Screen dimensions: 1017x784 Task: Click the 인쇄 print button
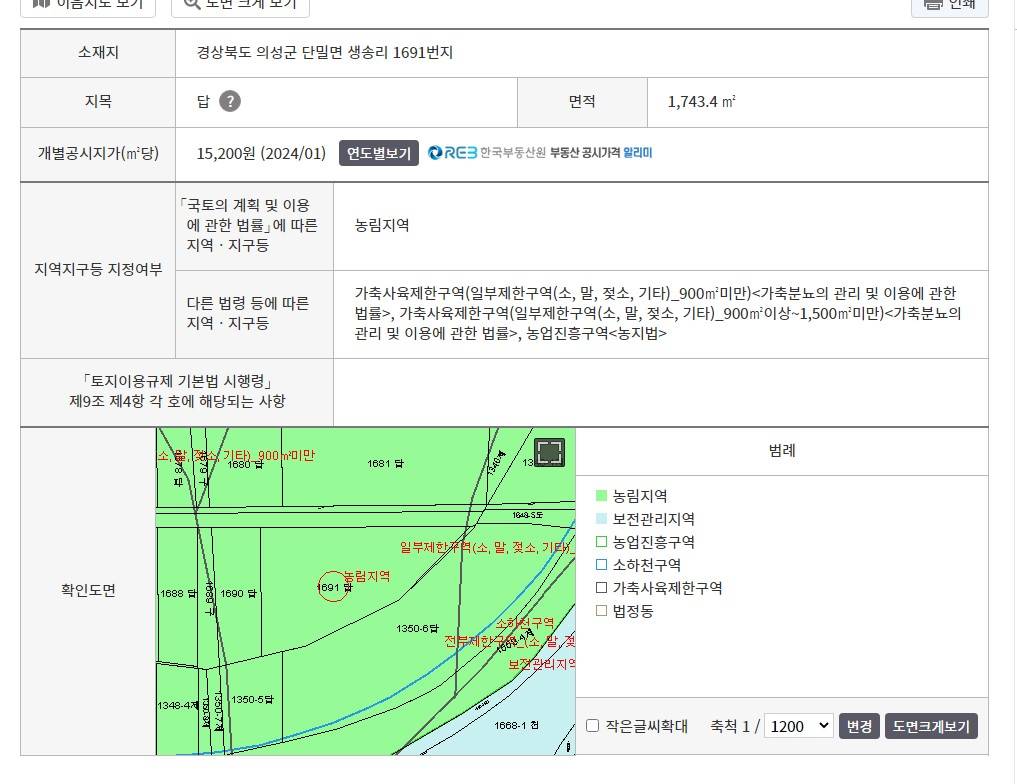[x=950, y=5]
